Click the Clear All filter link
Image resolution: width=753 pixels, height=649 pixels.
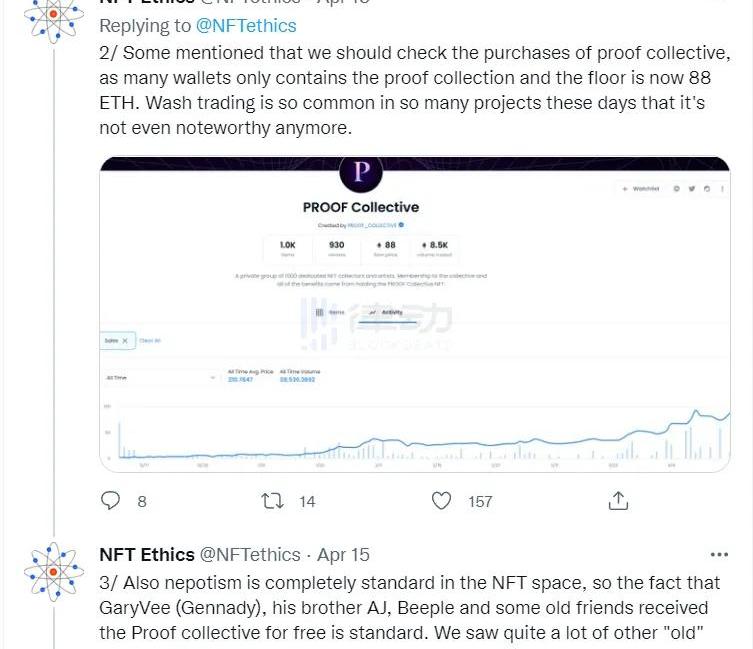click(149, 341)
